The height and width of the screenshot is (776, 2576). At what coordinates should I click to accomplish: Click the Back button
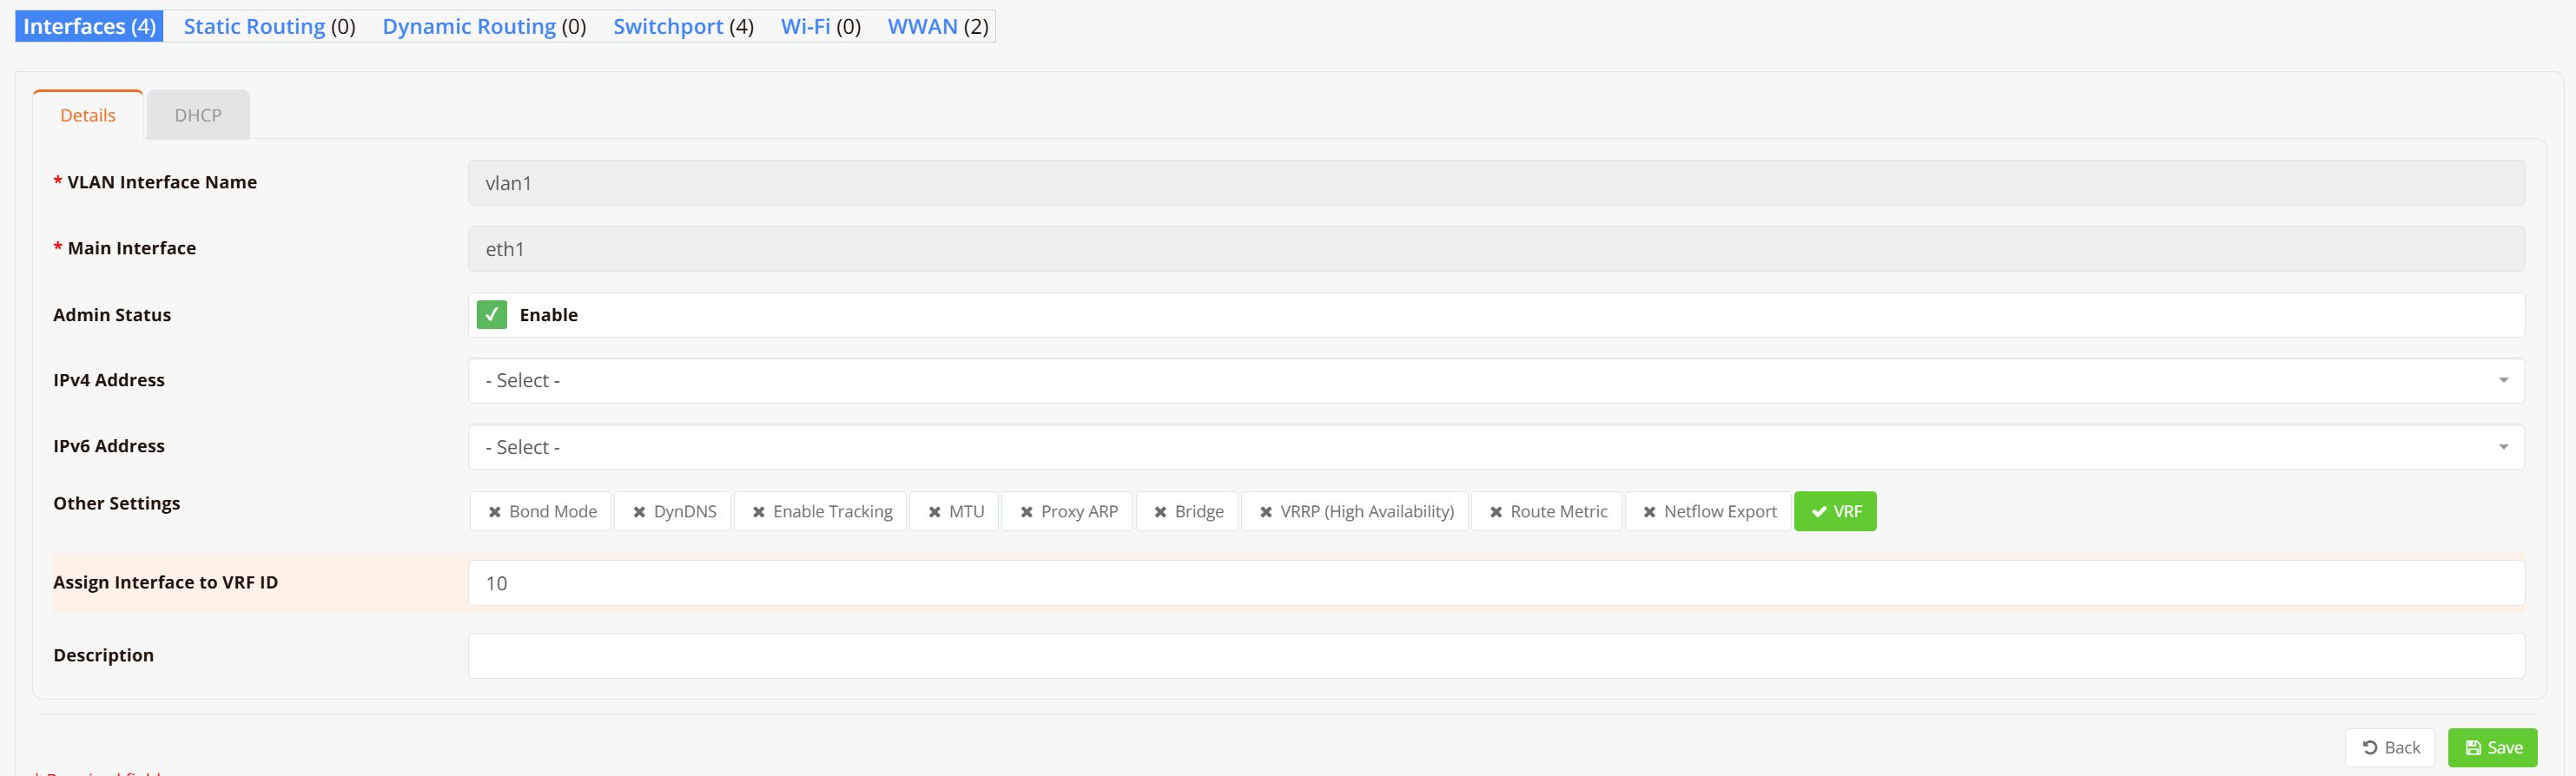(x=2389, y=747)
